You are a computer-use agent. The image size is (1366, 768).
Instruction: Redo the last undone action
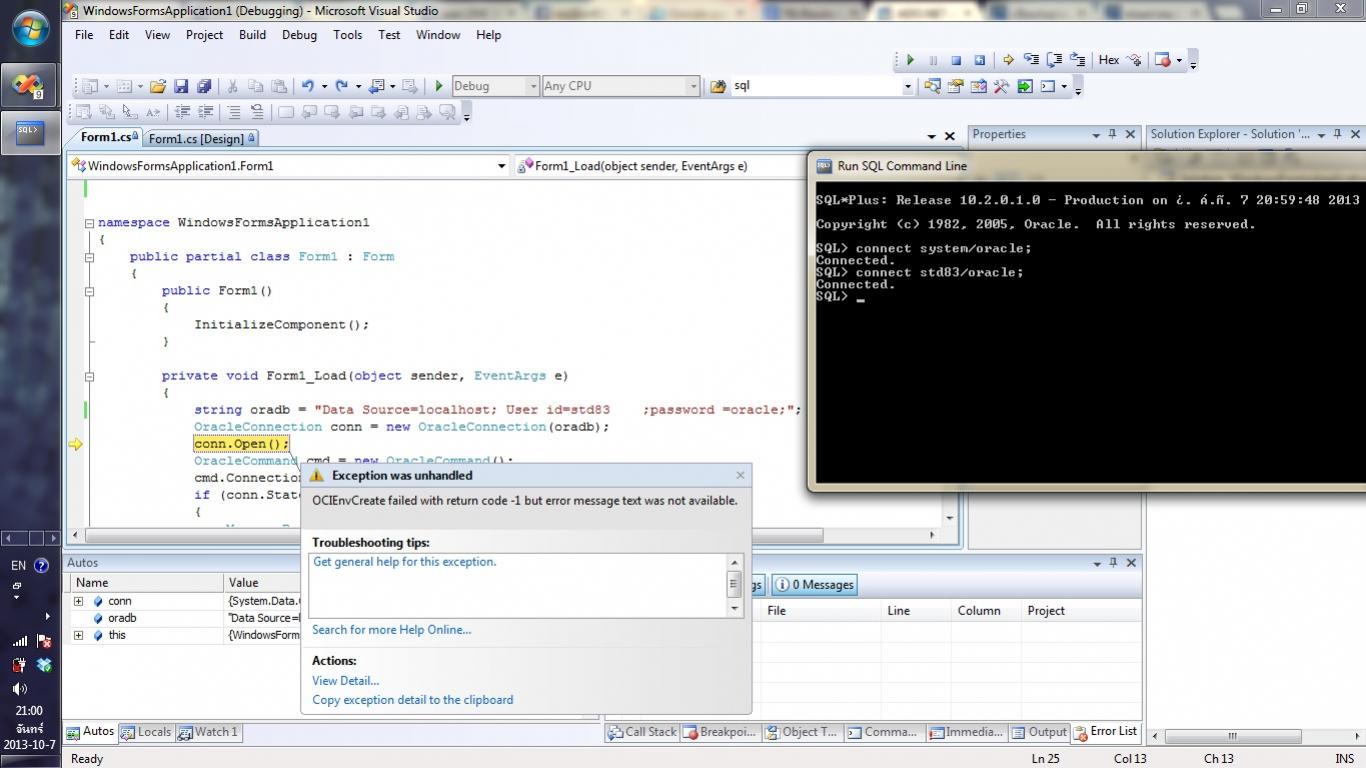341,86
